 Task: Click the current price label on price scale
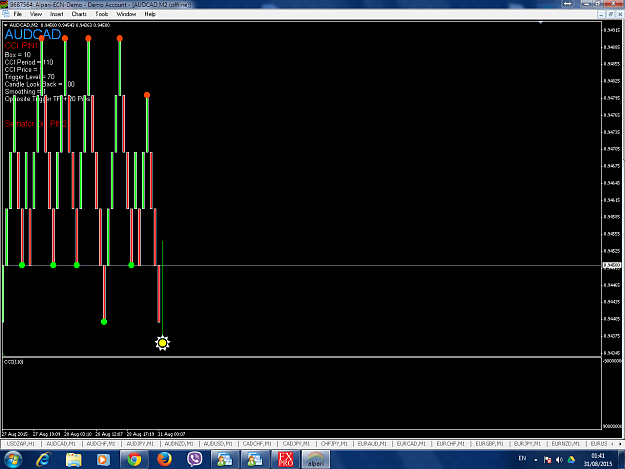pos(611,265)
